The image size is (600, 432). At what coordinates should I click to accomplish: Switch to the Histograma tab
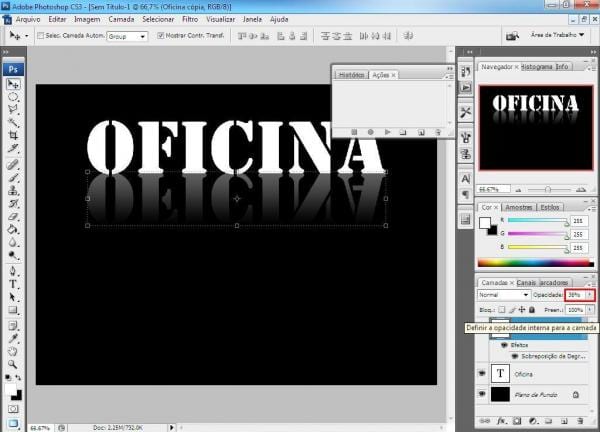click(537, 67)
